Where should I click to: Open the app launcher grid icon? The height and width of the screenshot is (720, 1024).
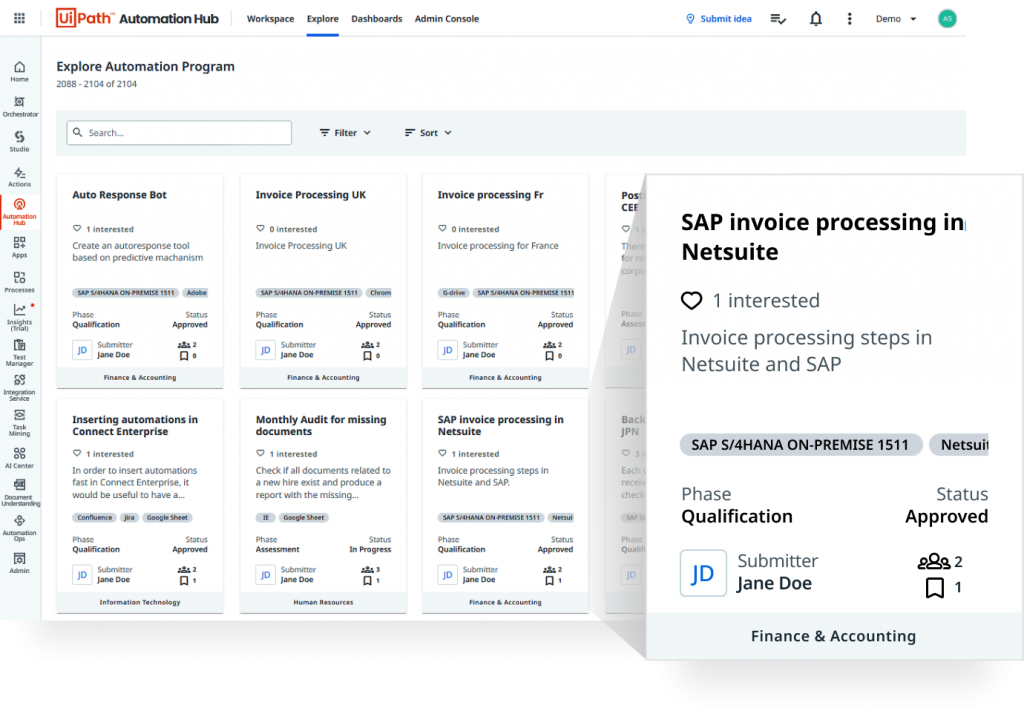[x=20, y=18]
